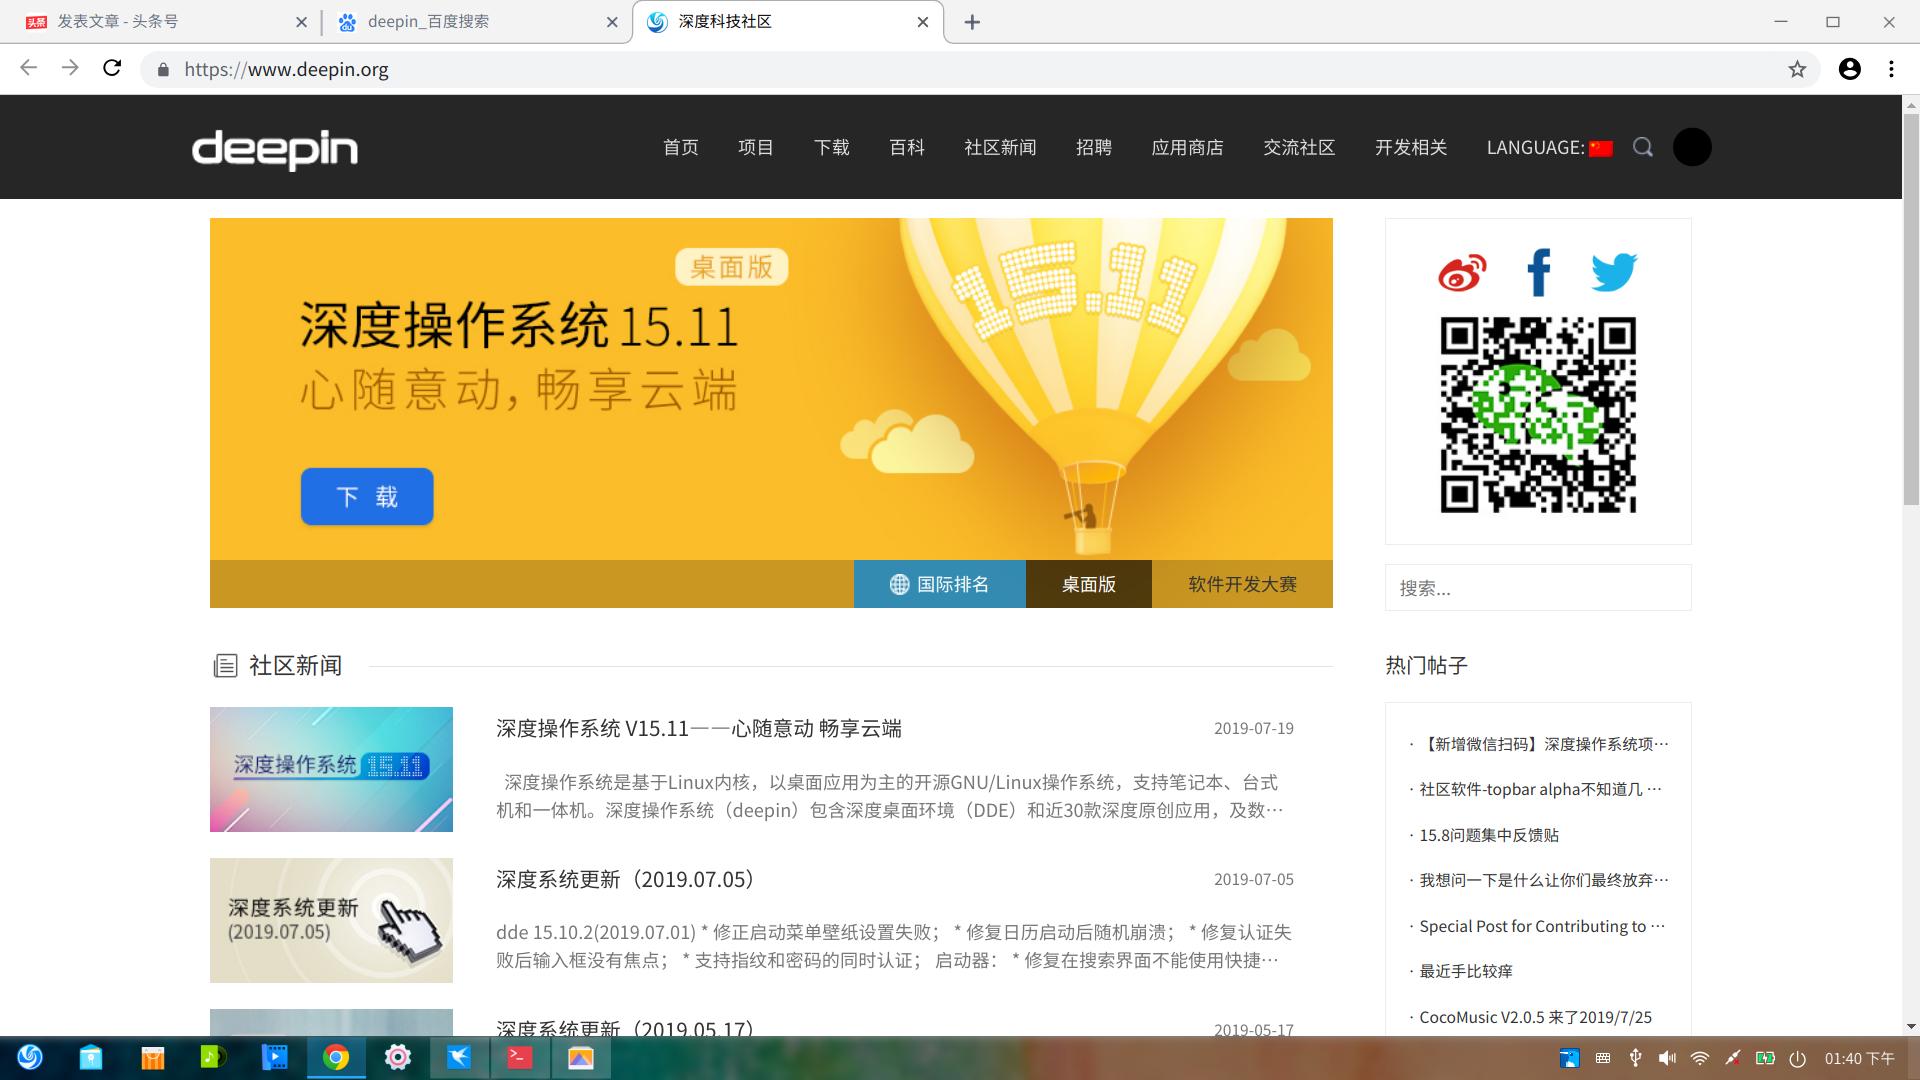Open 首页 in the nav menu

tap(681, 147)
